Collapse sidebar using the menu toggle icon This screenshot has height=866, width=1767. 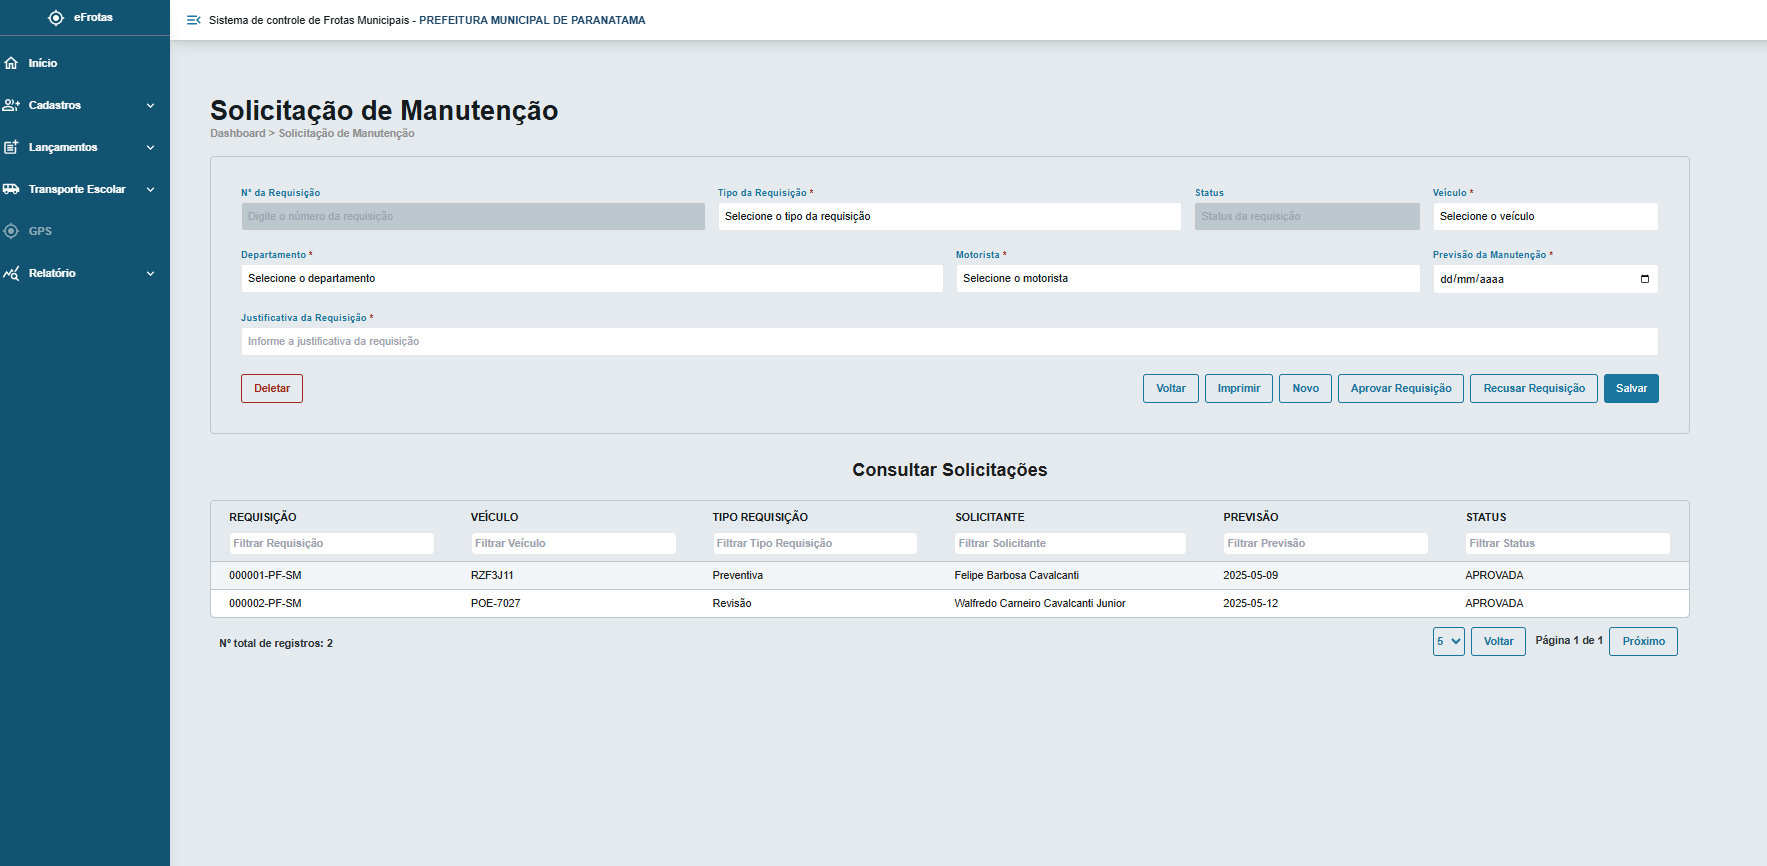click(x=194, y=20)
